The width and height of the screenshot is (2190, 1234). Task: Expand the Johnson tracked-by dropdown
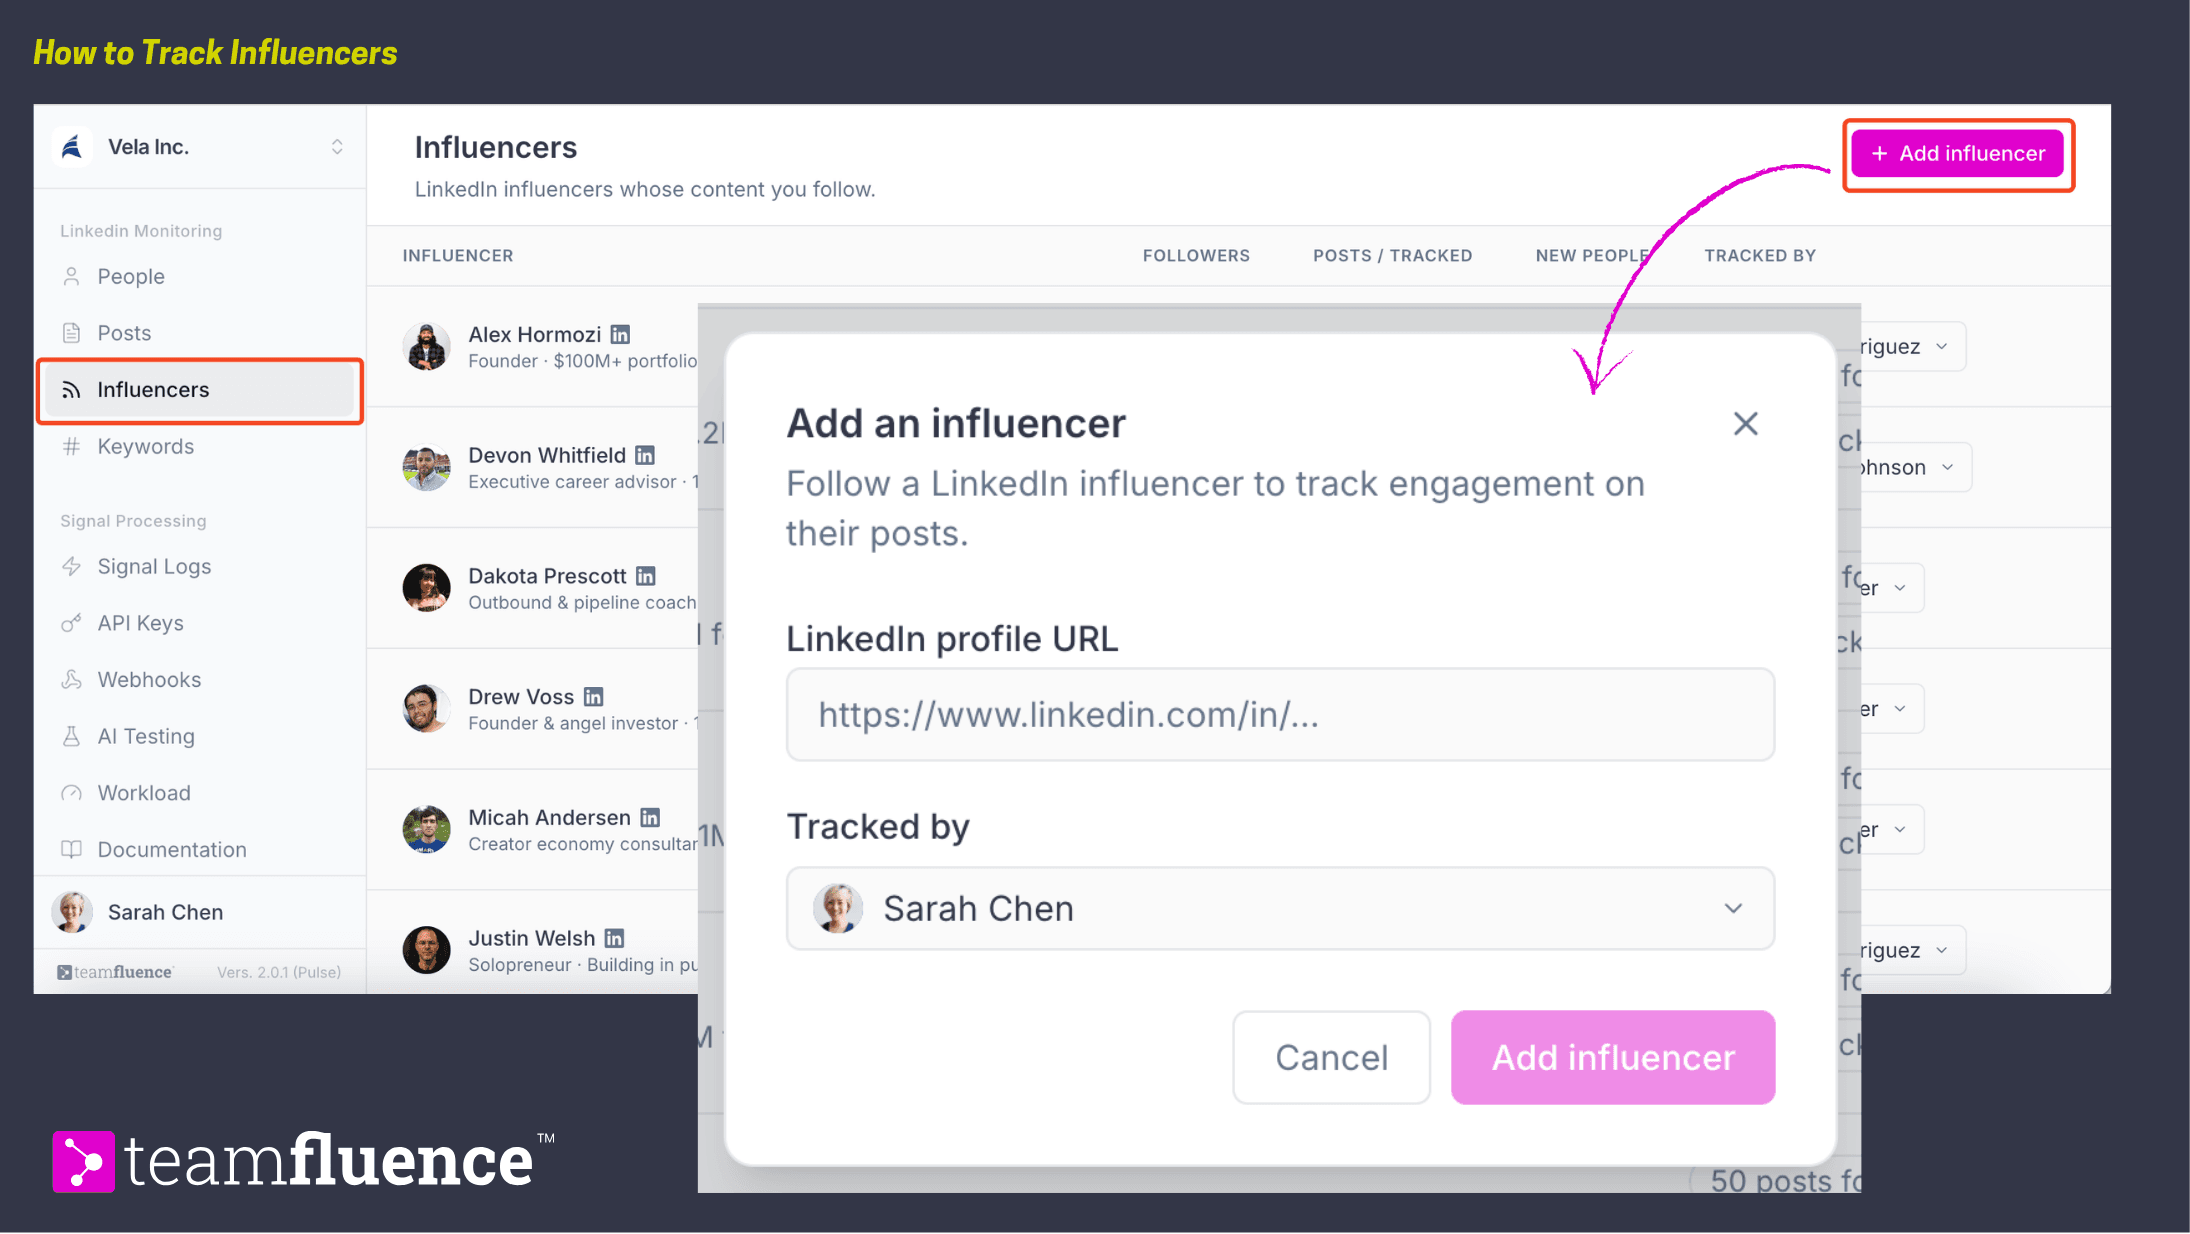[x=1914, y=467]
